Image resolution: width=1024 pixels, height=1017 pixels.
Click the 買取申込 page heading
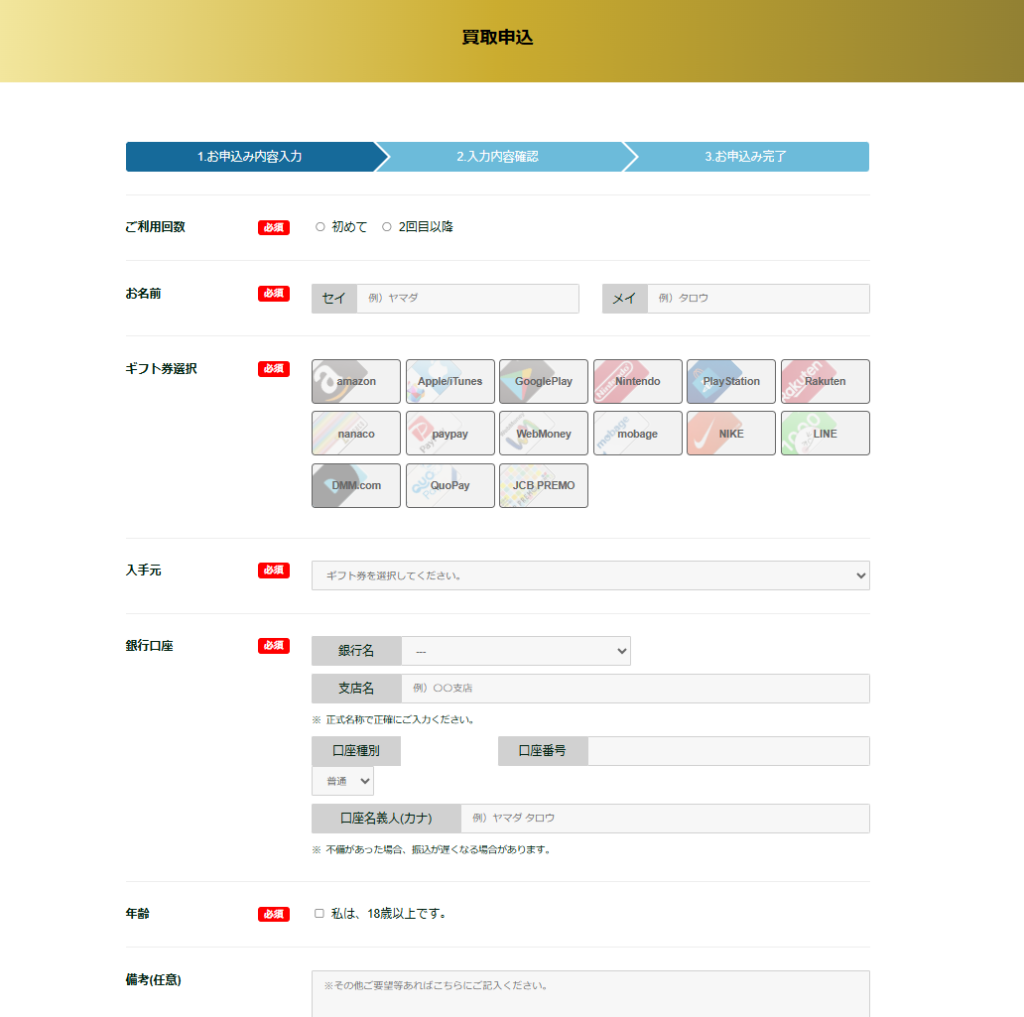(498, 37)
